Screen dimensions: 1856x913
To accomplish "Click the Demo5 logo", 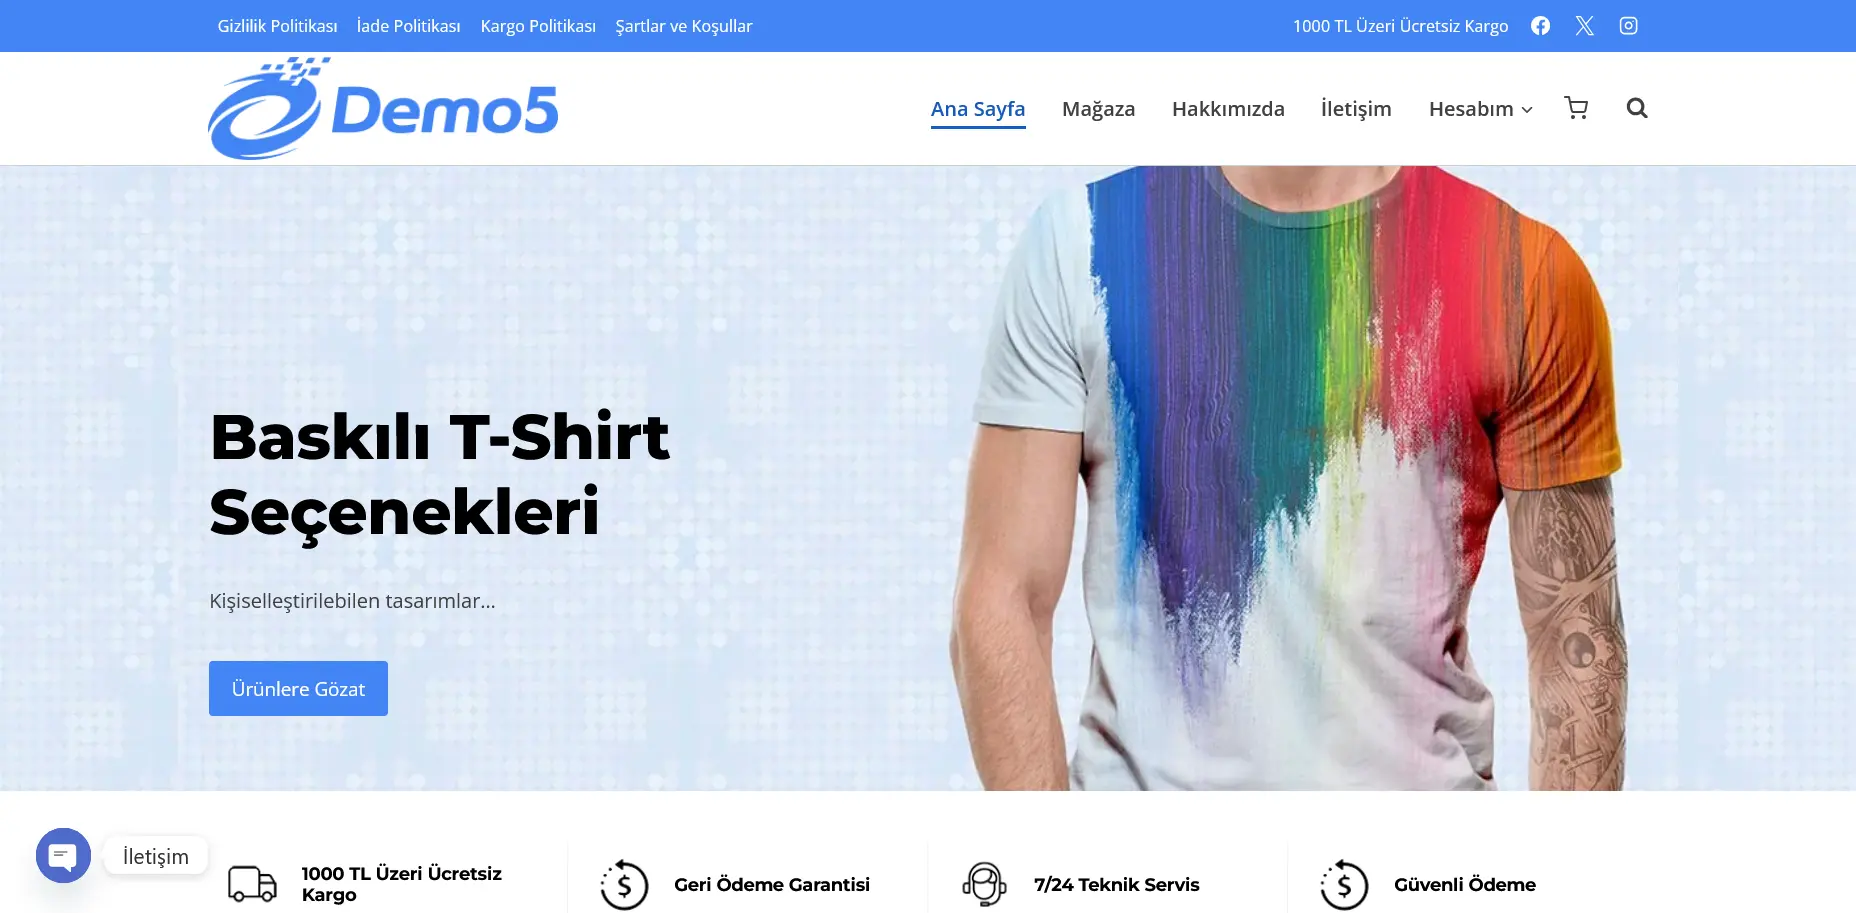I will 383,108.
